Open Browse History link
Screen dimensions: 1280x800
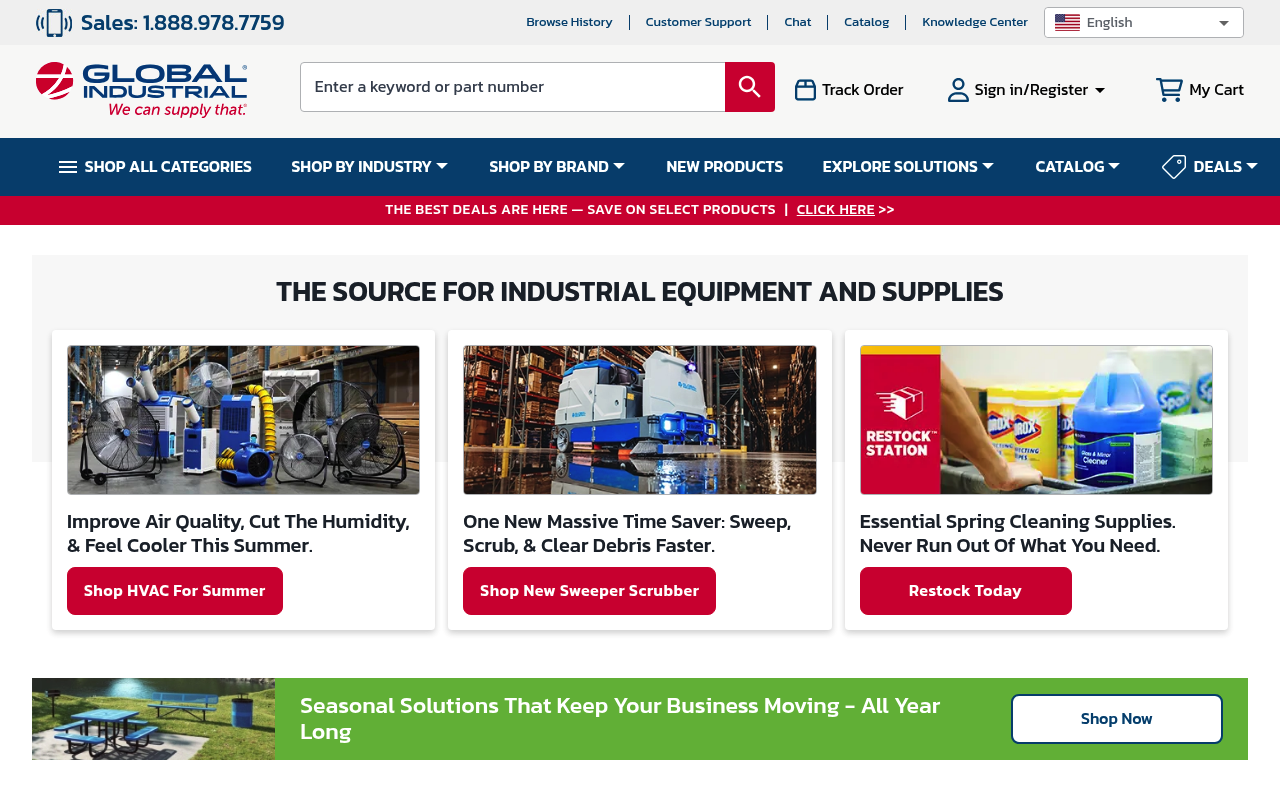[x=569, y=22]
